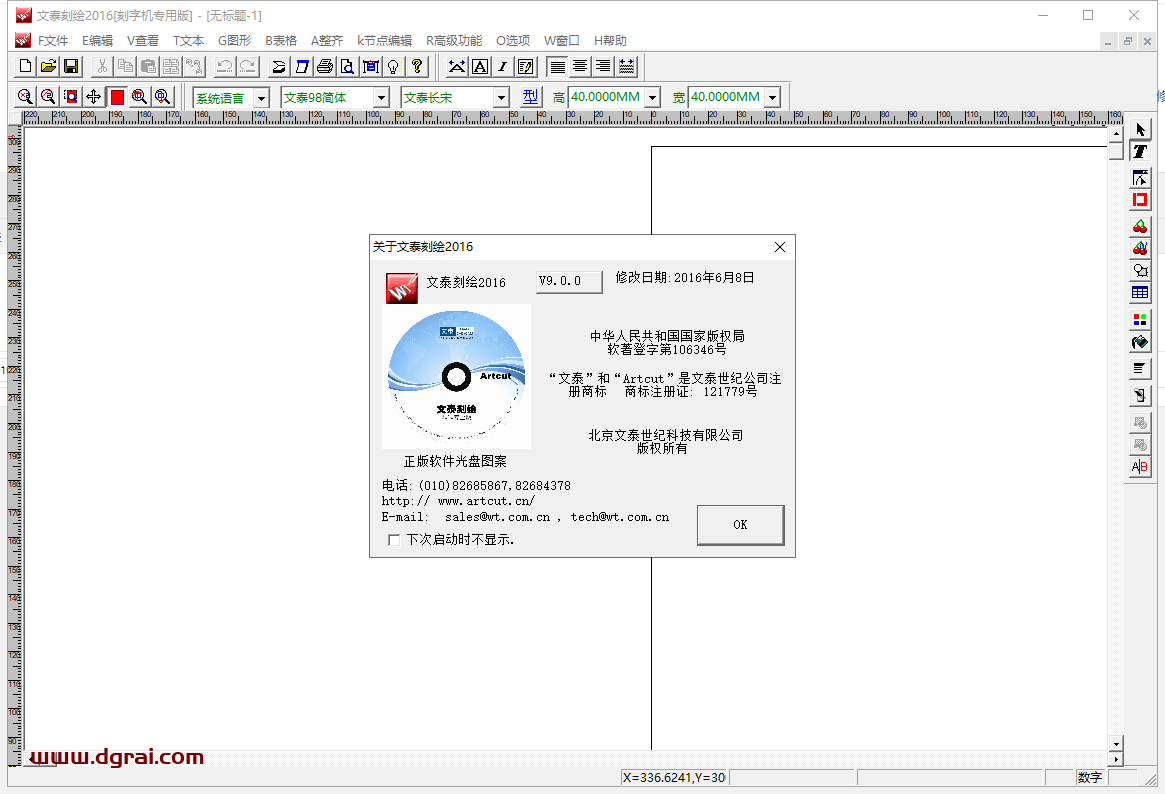Click the www.artcut.cn website address
Screen dimensions: 1165x794
pyautogui.click(x=486, y=501)
